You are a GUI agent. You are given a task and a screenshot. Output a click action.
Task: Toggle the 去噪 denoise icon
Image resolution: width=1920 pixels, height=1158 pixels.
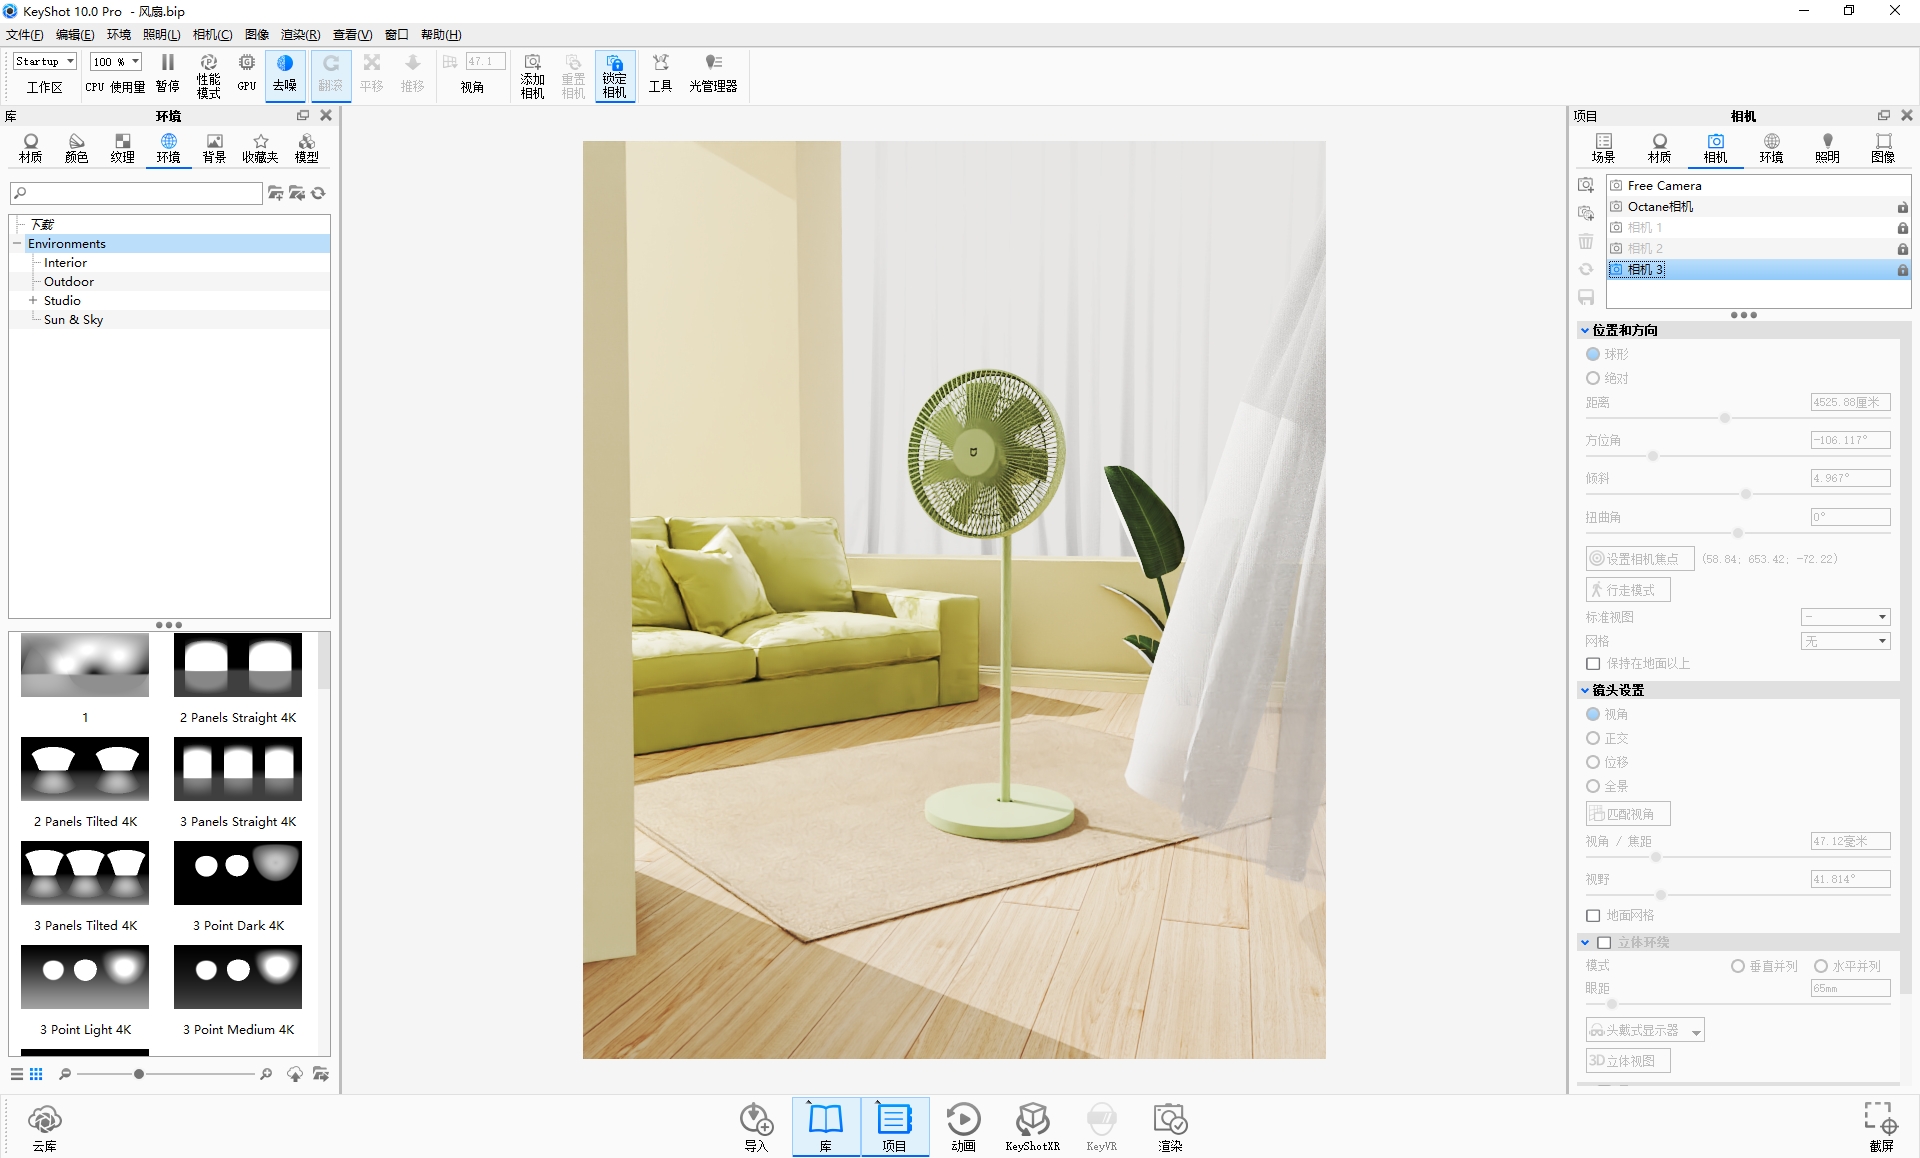[x=285, y=75]
